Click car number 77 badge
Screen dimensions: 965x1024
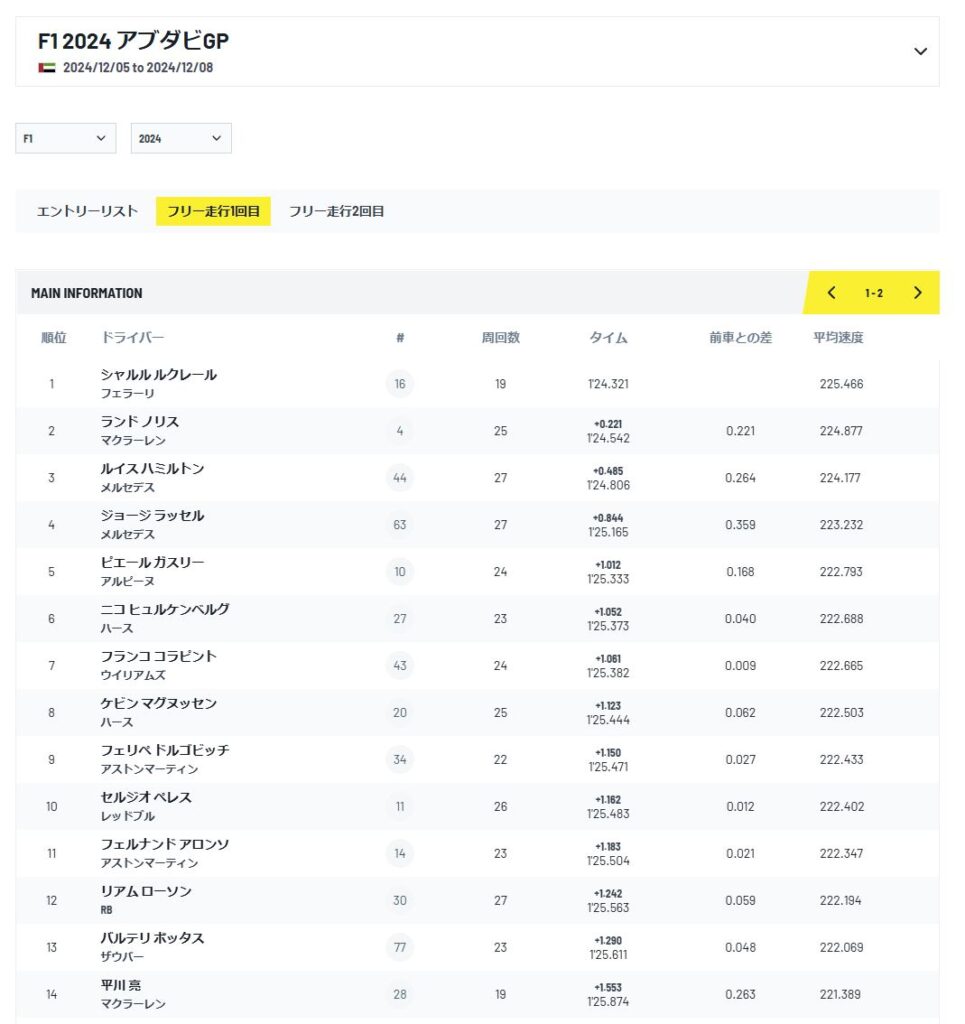[400, 948]
